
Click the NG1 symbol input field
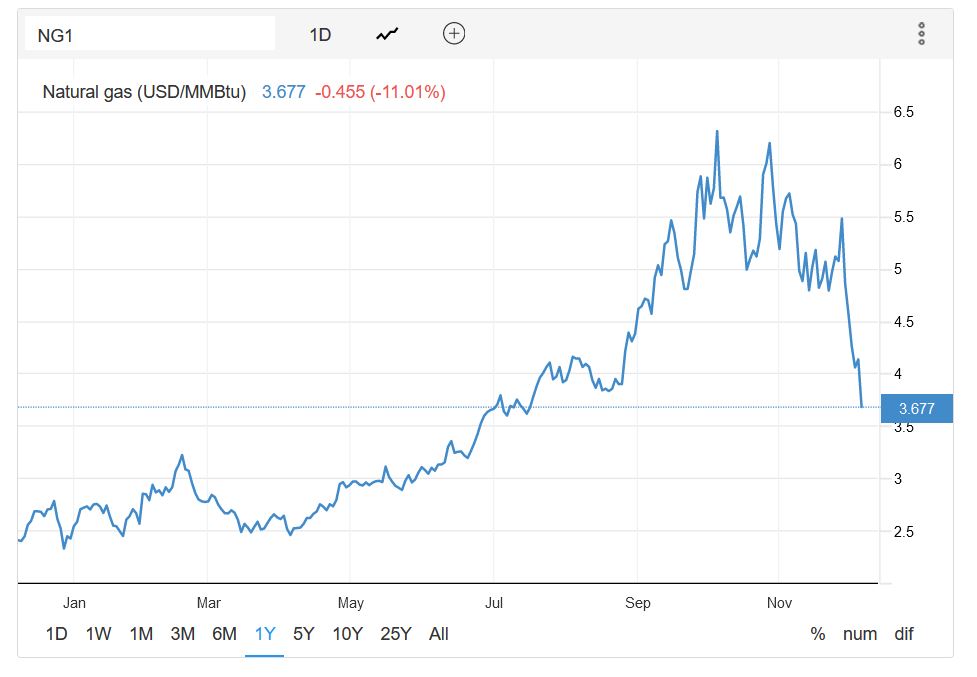point(150,32)
